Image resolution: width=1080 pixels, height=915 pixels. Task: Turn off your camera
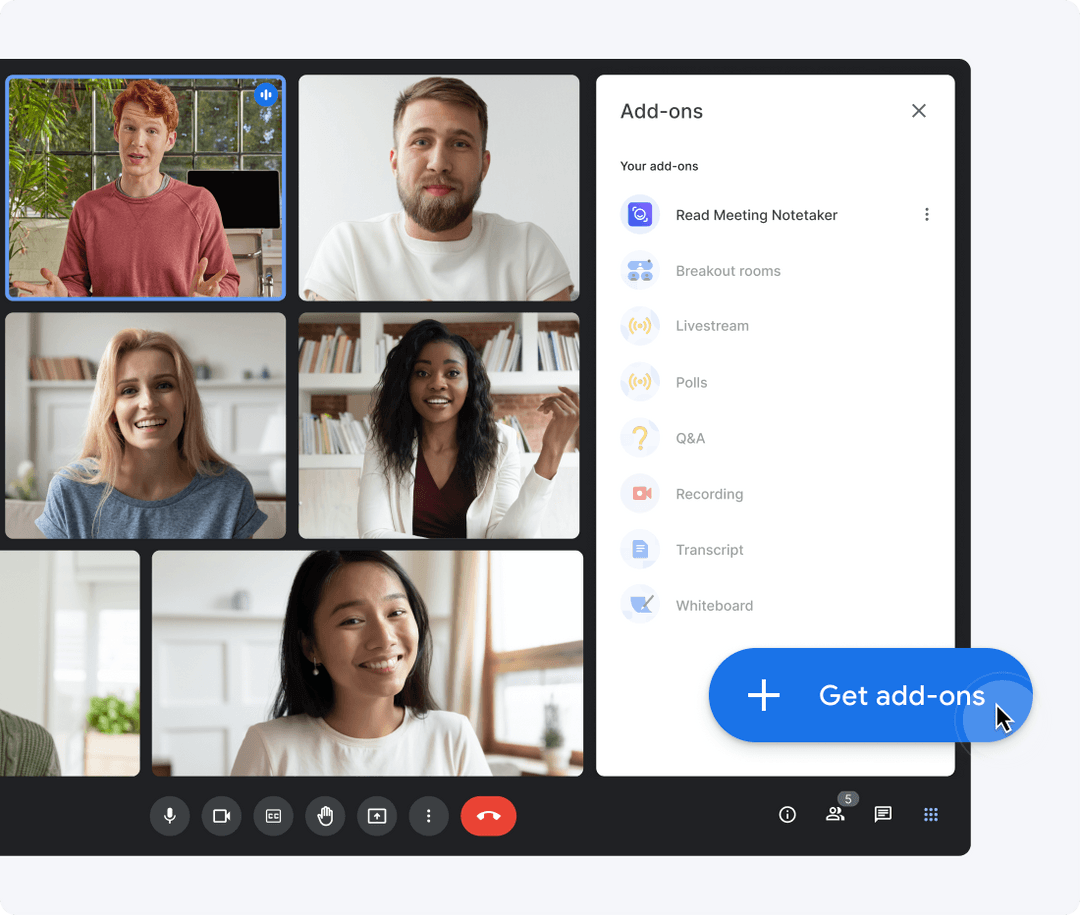click(x=221, y=816)
